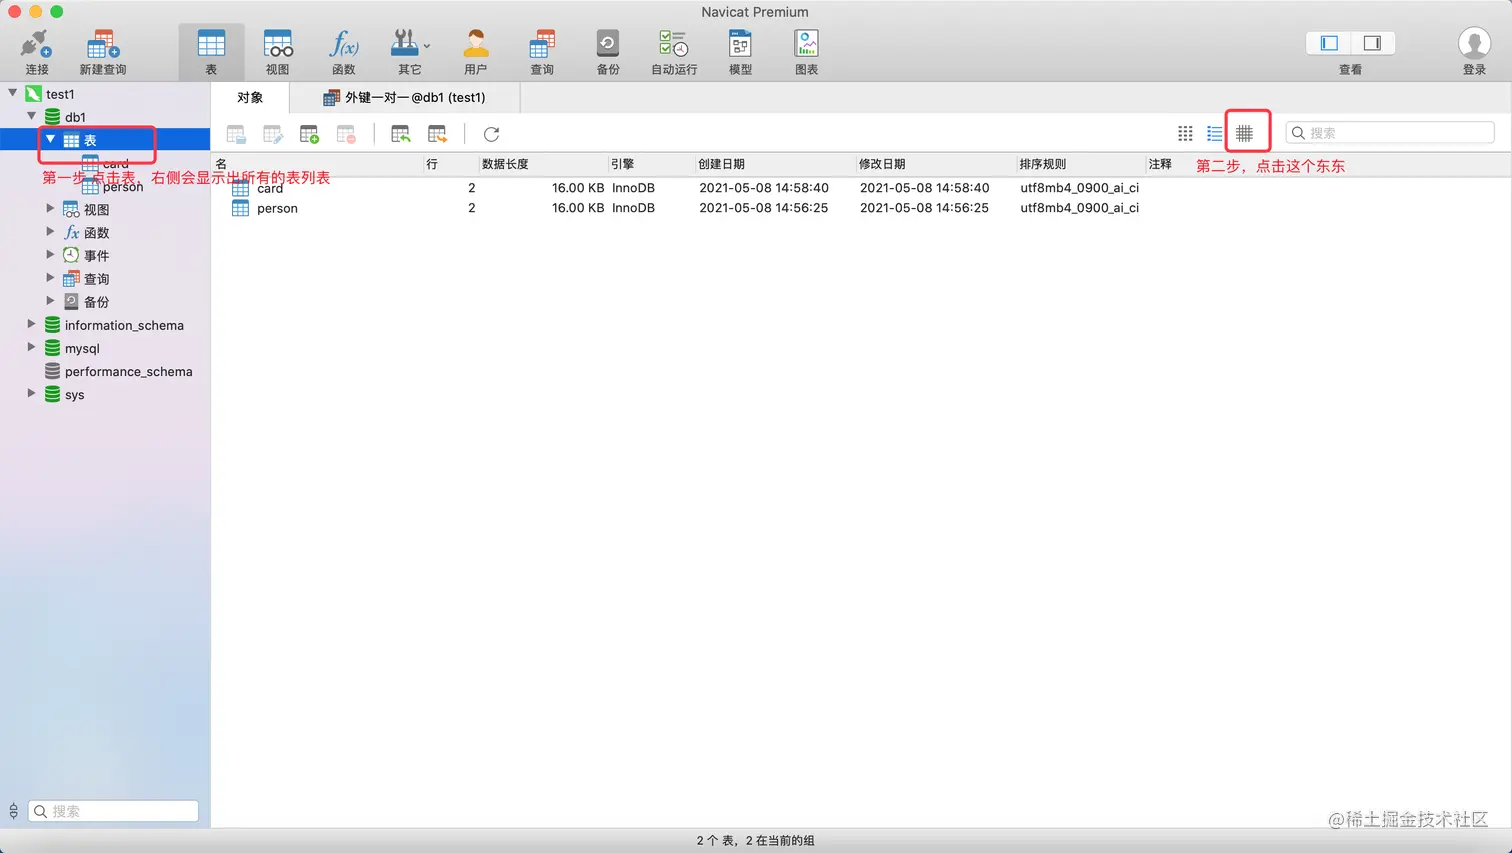Open the 模型 model toolbar icon

coord(740,52)
